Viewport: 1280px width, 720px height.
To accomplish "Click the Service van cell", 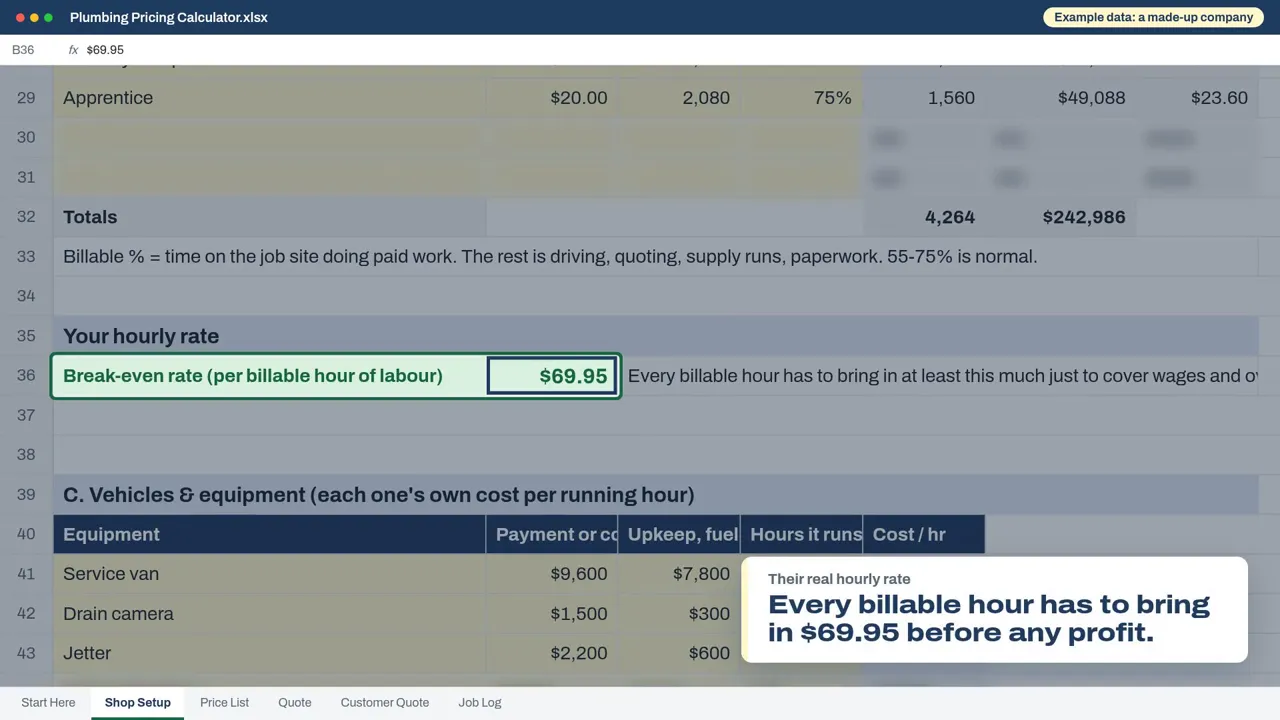I will (270, 574).
